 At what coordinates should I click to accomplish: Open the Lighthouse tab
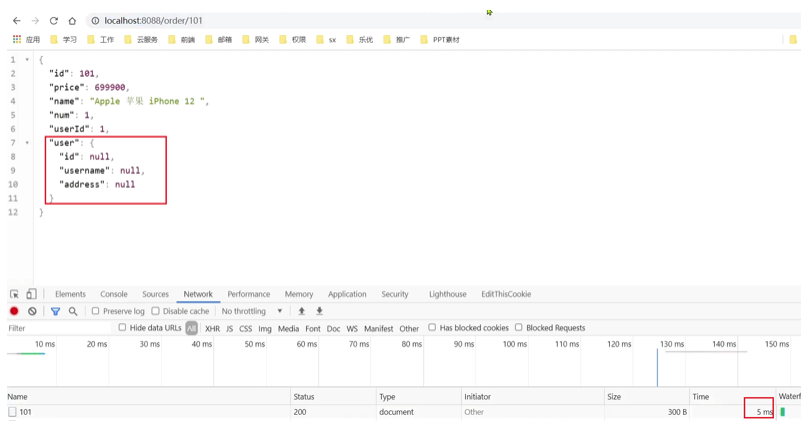[x=448, y=294]
